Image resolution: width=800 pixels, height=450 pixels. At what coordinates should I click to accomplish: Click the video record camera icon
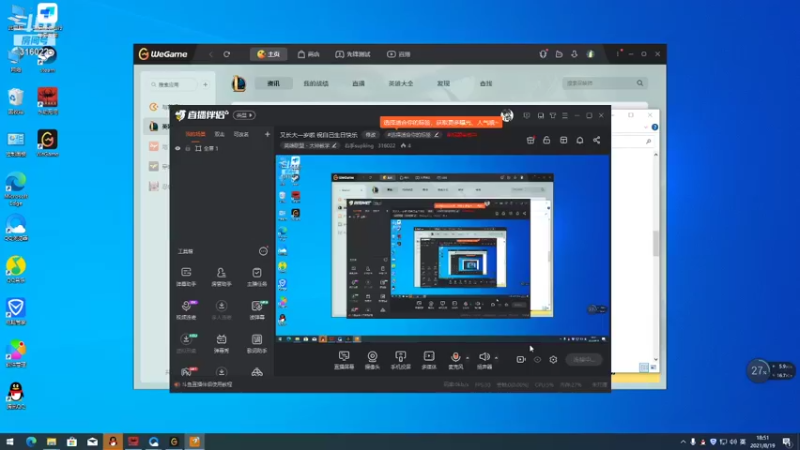point(520,359)
